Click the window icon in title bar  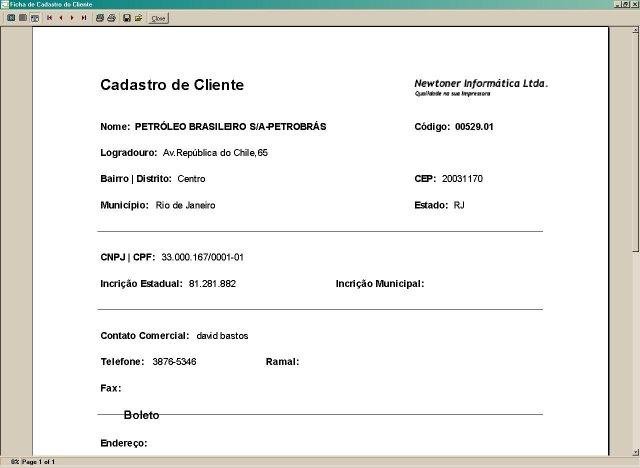point(4,4)
